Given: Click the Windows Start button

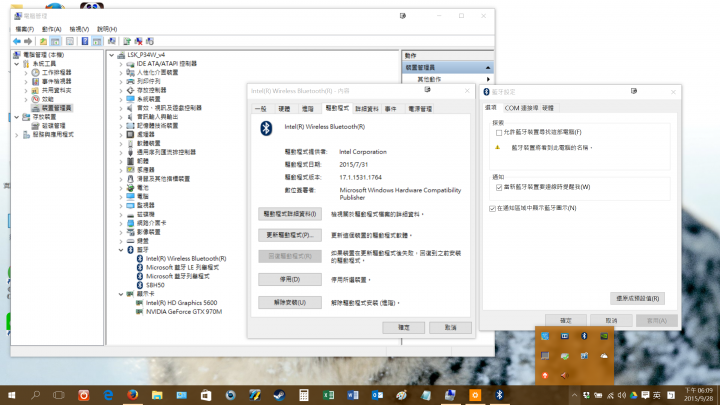Looking at the screenshot, I should [11, 395].
